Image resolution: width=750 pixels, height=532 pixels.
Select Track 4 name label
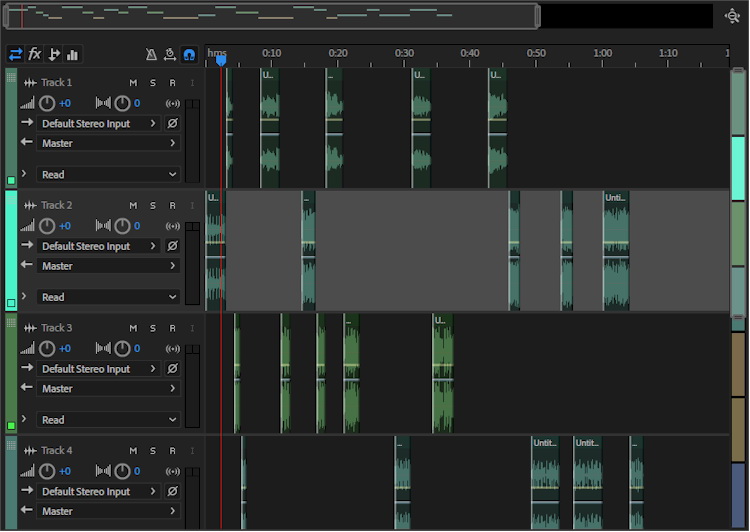pos(56,450)
